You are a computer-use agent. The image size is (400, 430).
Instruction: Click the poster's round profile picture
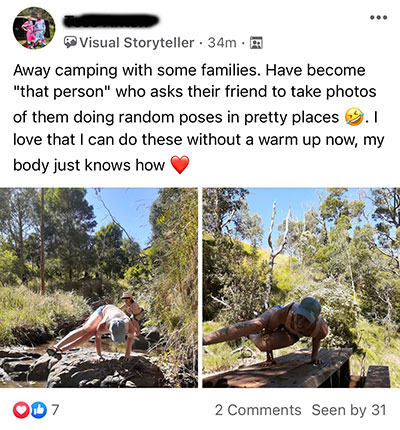pyautogui.click(x=34, y=28)
